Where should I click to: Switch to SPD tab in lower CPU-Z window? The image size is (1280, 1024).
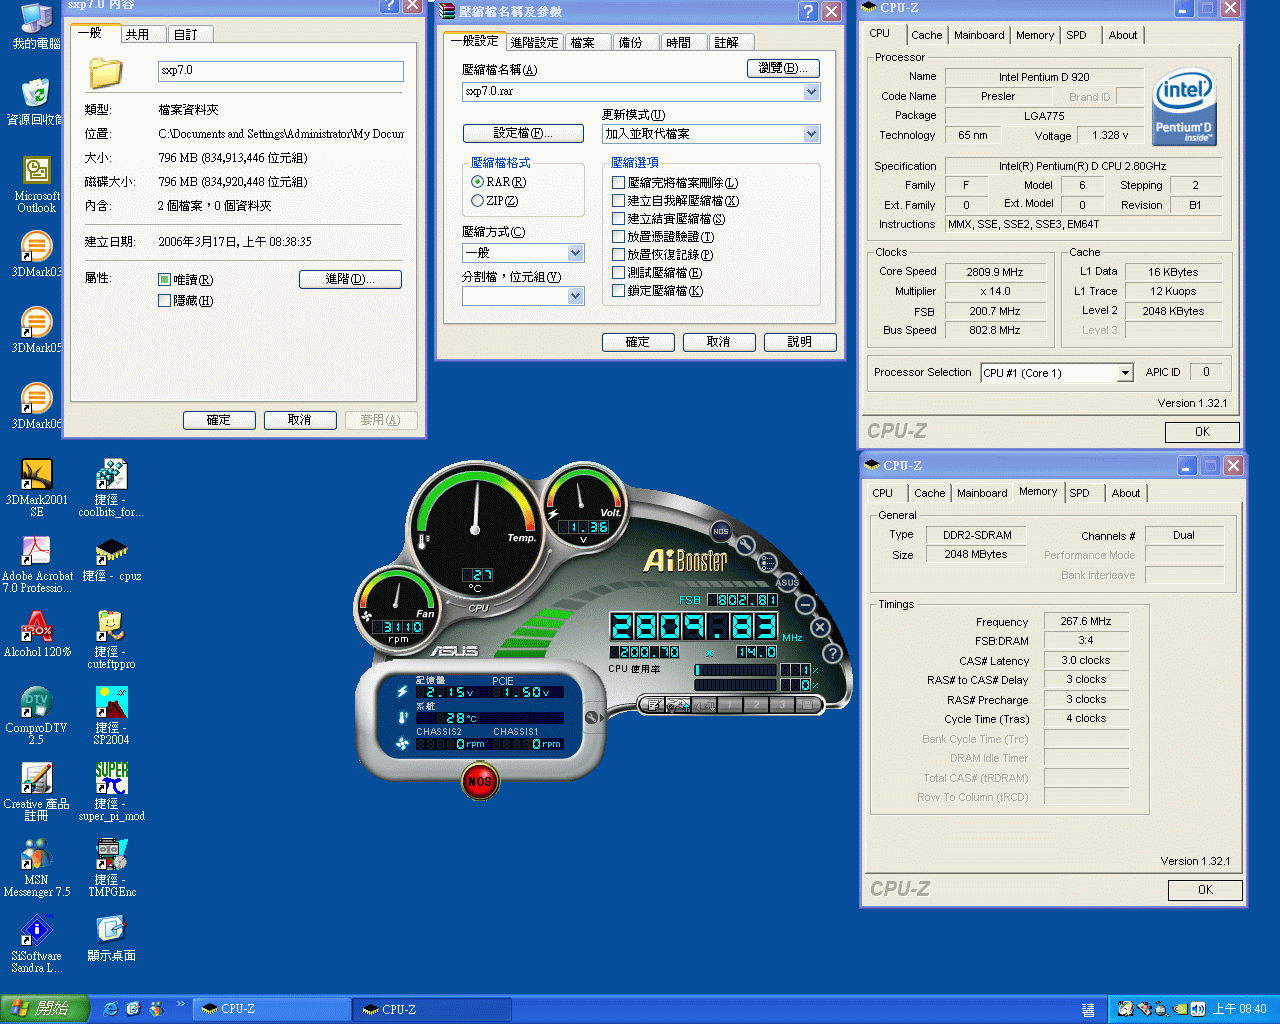coord(1079,493)
